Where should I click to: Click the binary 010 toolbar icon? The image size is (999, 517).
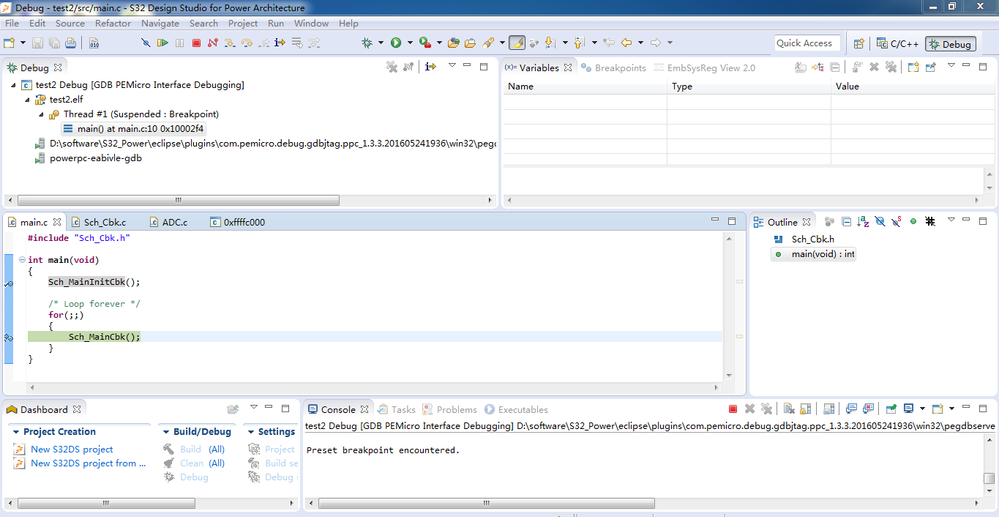tap(94, 43)
